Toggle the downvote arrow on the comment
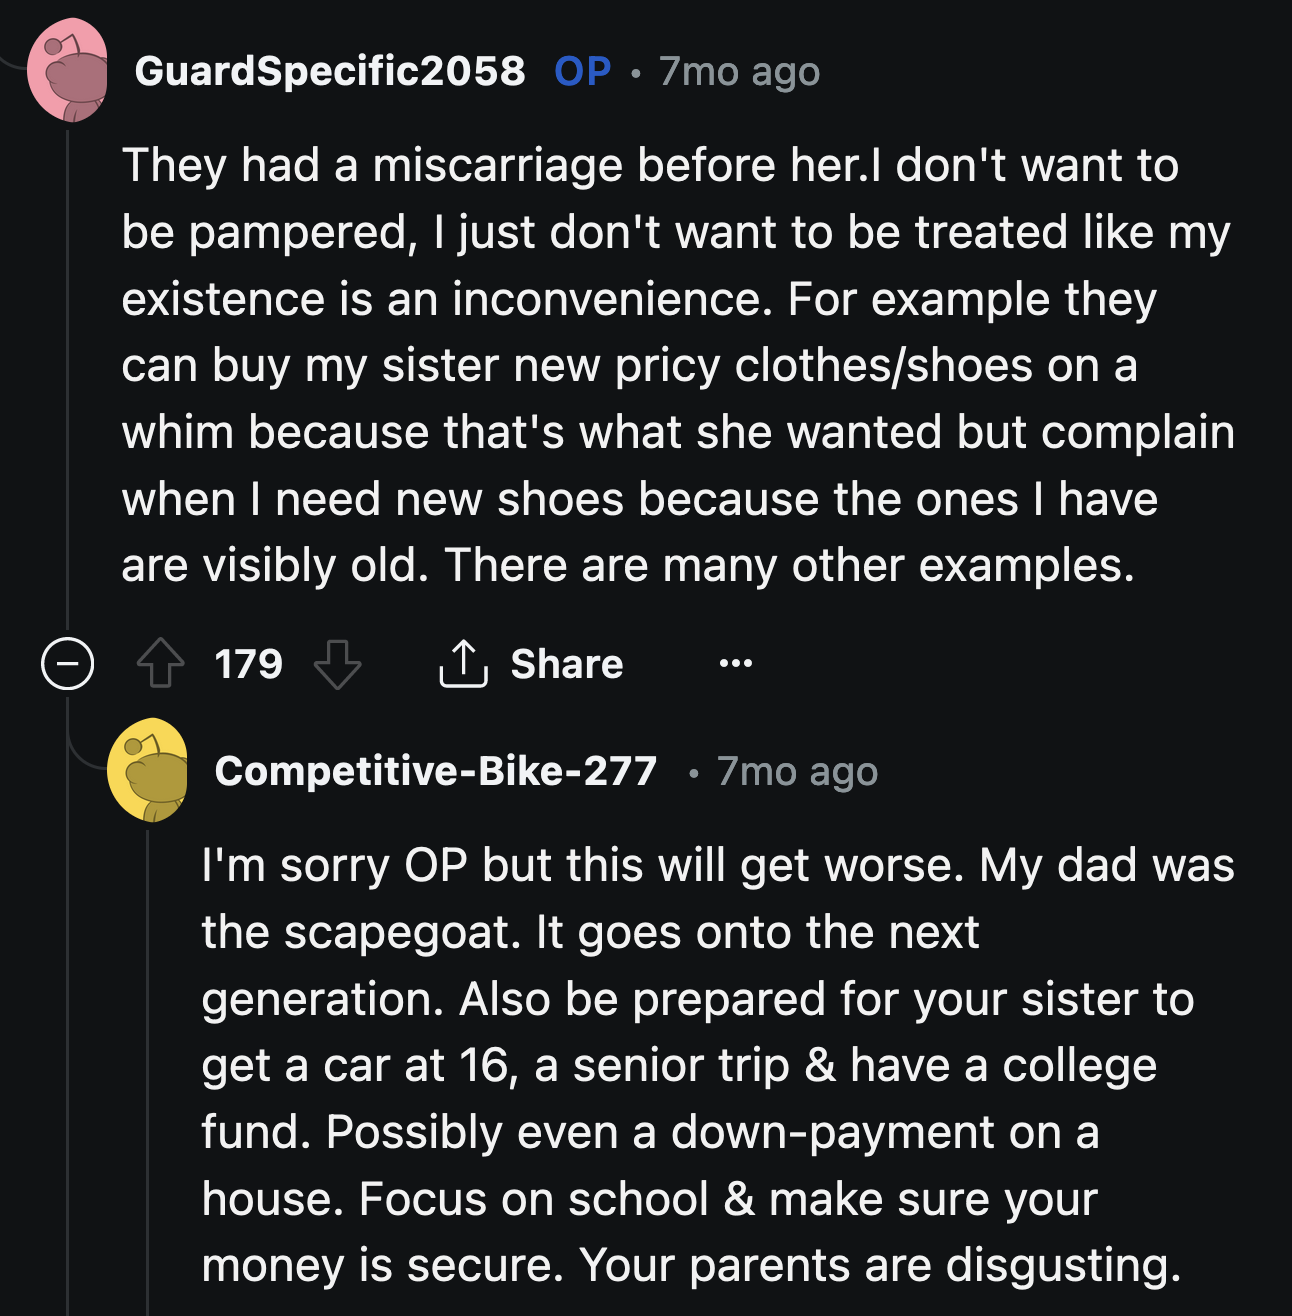Viewport: 1292px width, 1316px height. point(340,663)
